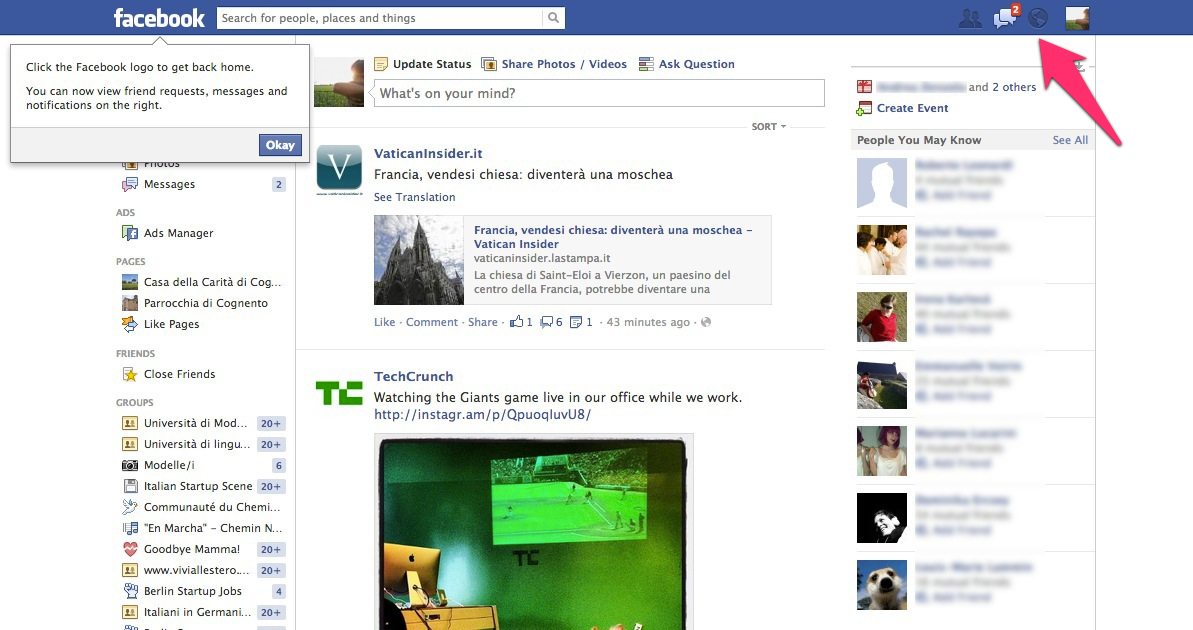Click the Close Friends star icon

pos(130,374)
